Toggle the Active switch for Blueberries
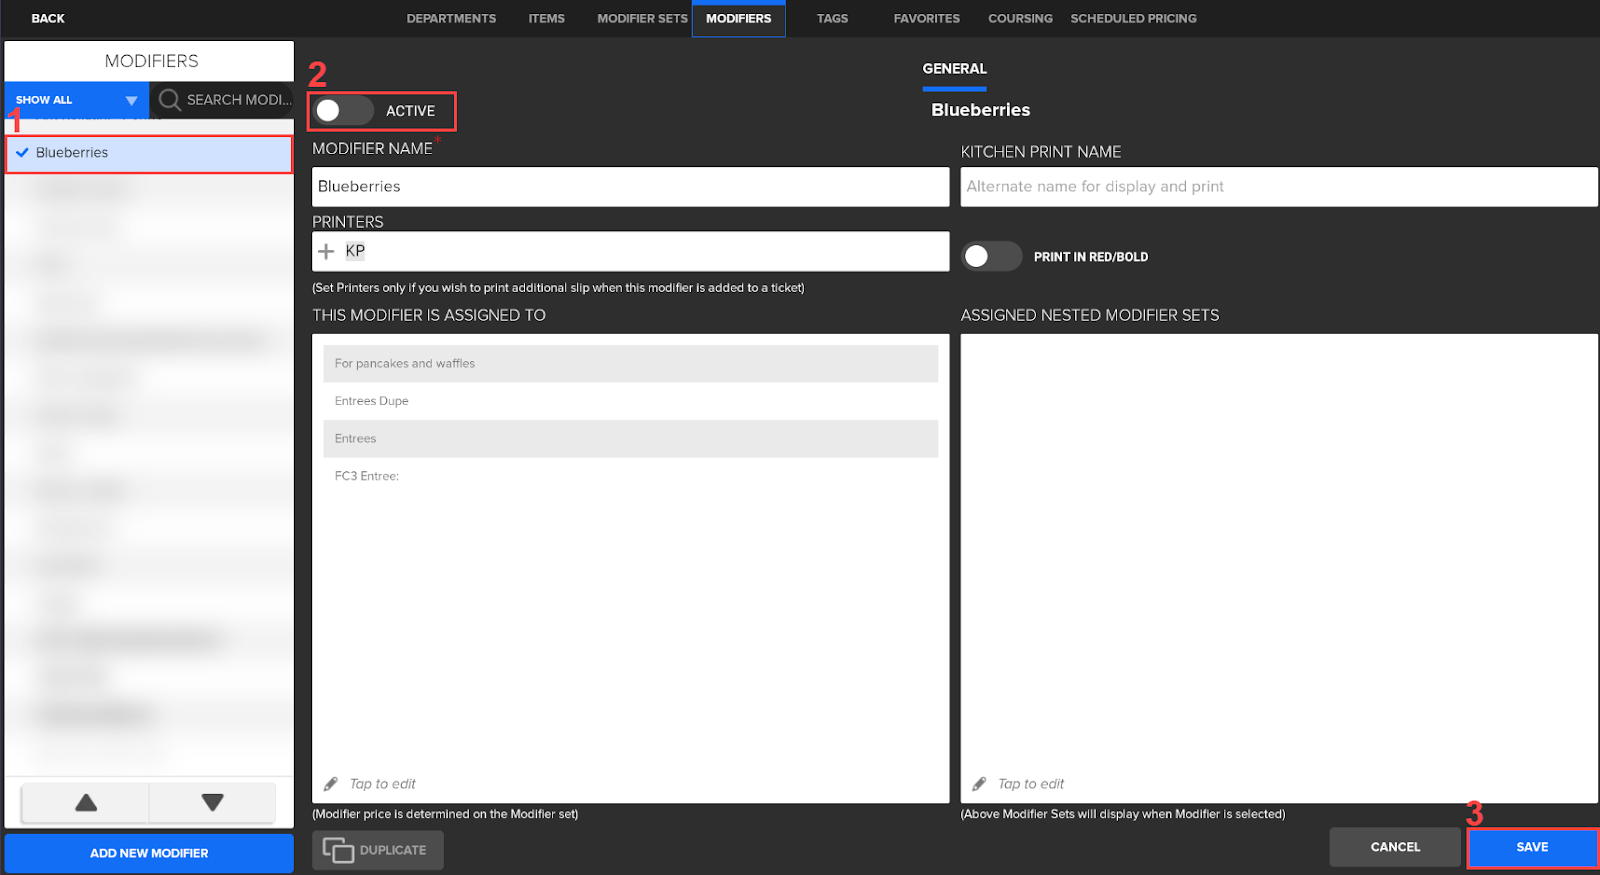Image resolution: width=1600 pixels, height=875 pixels. (342, 111)
